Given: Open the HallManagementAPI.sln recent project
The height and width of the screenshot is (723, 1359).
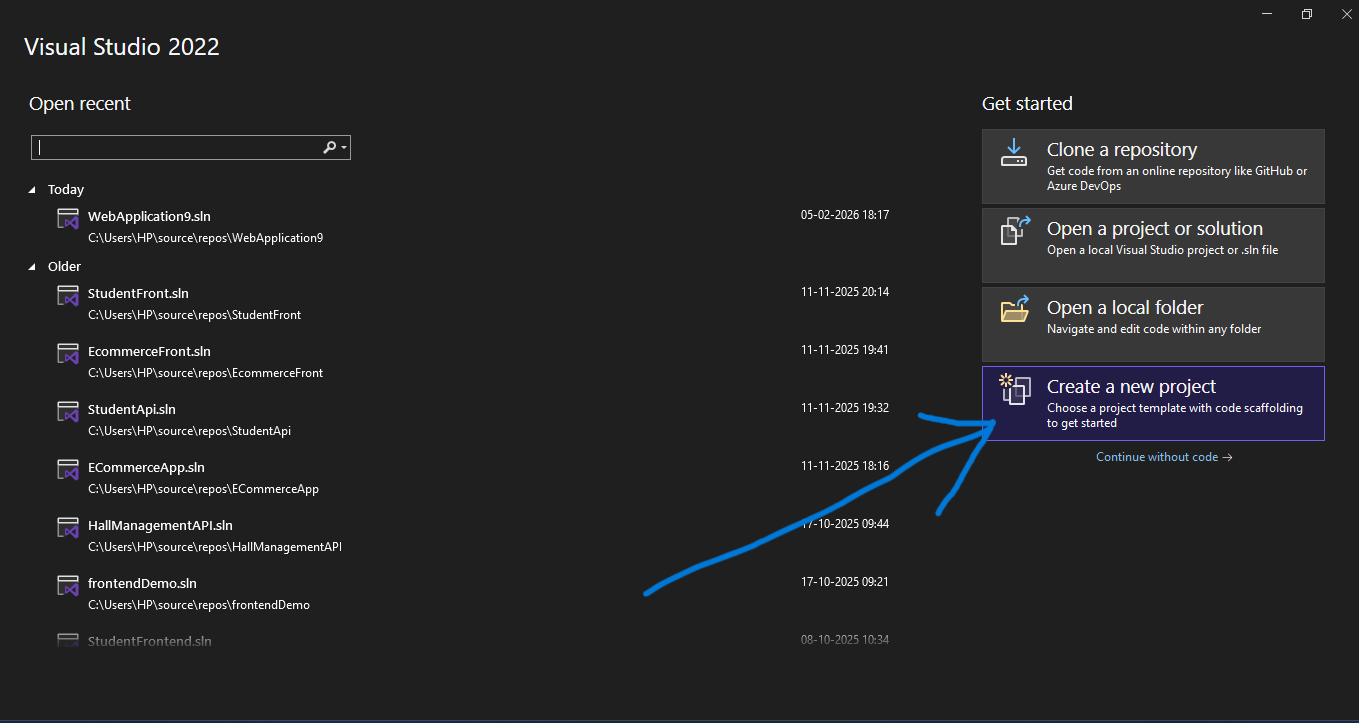Looking at the screenshot, I should 160,524.
